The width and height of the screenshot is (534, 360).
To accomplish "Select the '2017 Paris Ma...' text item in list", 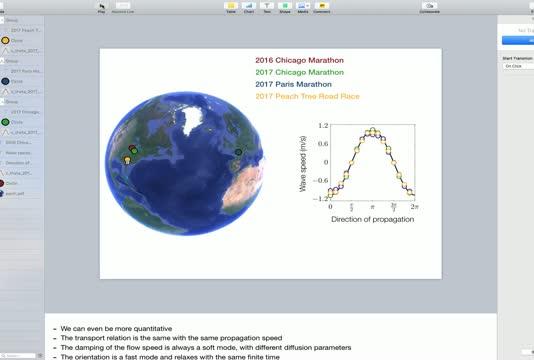I will 26,71.
